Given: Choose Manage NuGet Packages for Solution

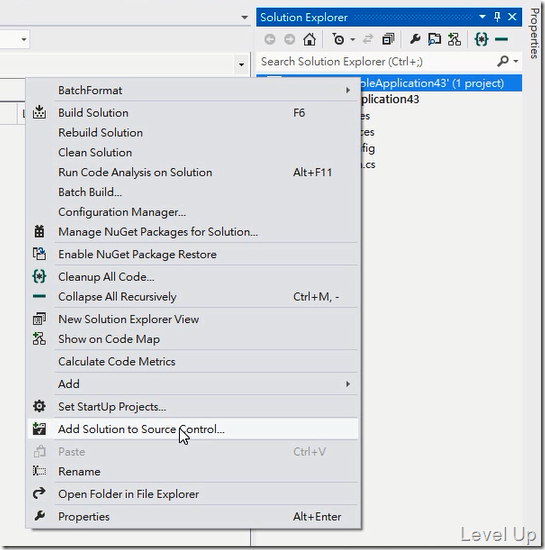Looking at the screenshot, I should [x=192, y=232].
